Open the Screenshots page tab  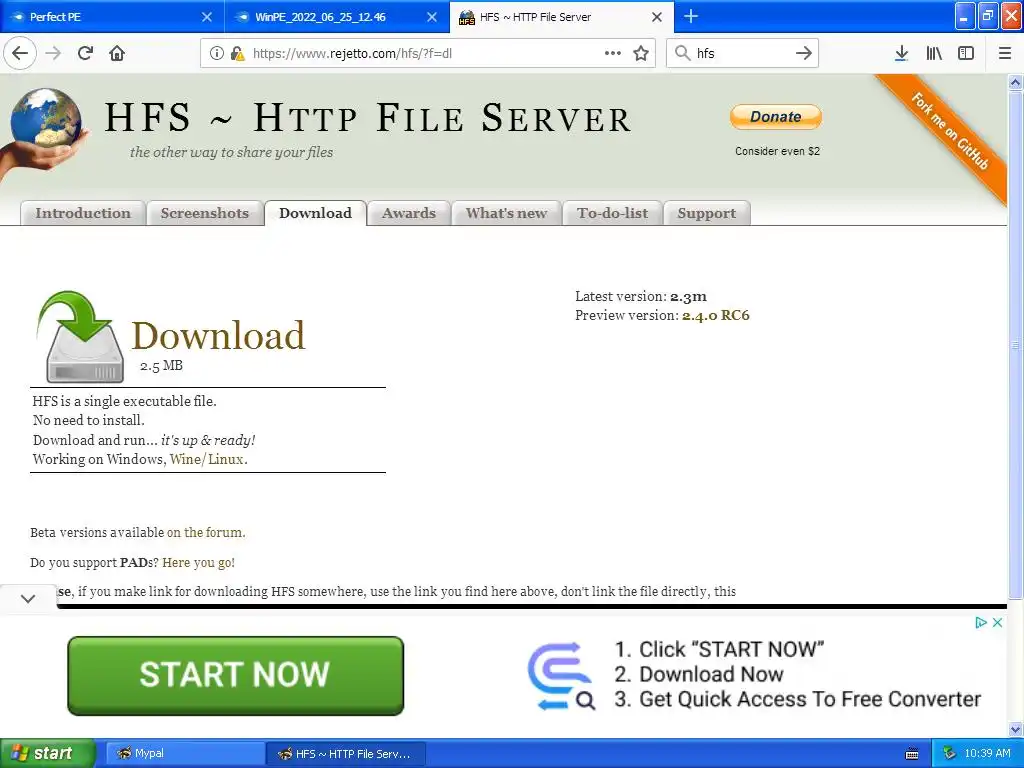click(204, 214)
